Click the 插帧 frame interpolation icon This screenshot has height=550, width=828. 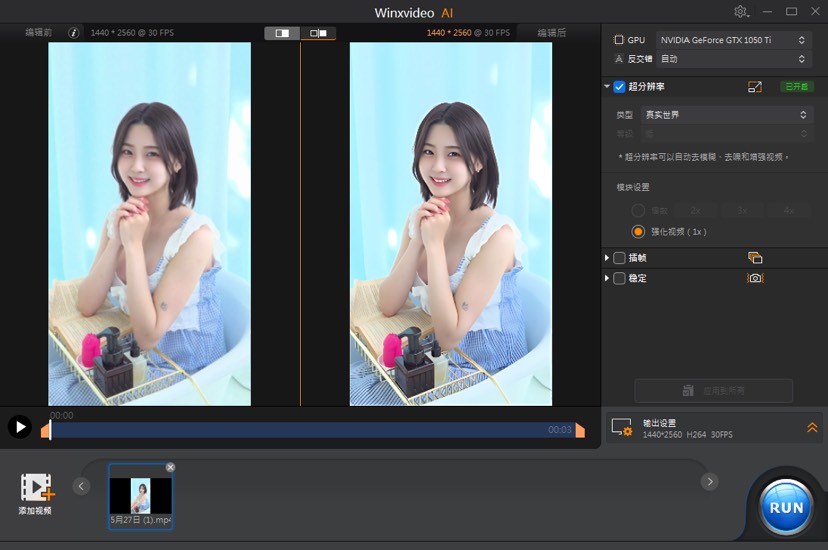coord(755,258)
